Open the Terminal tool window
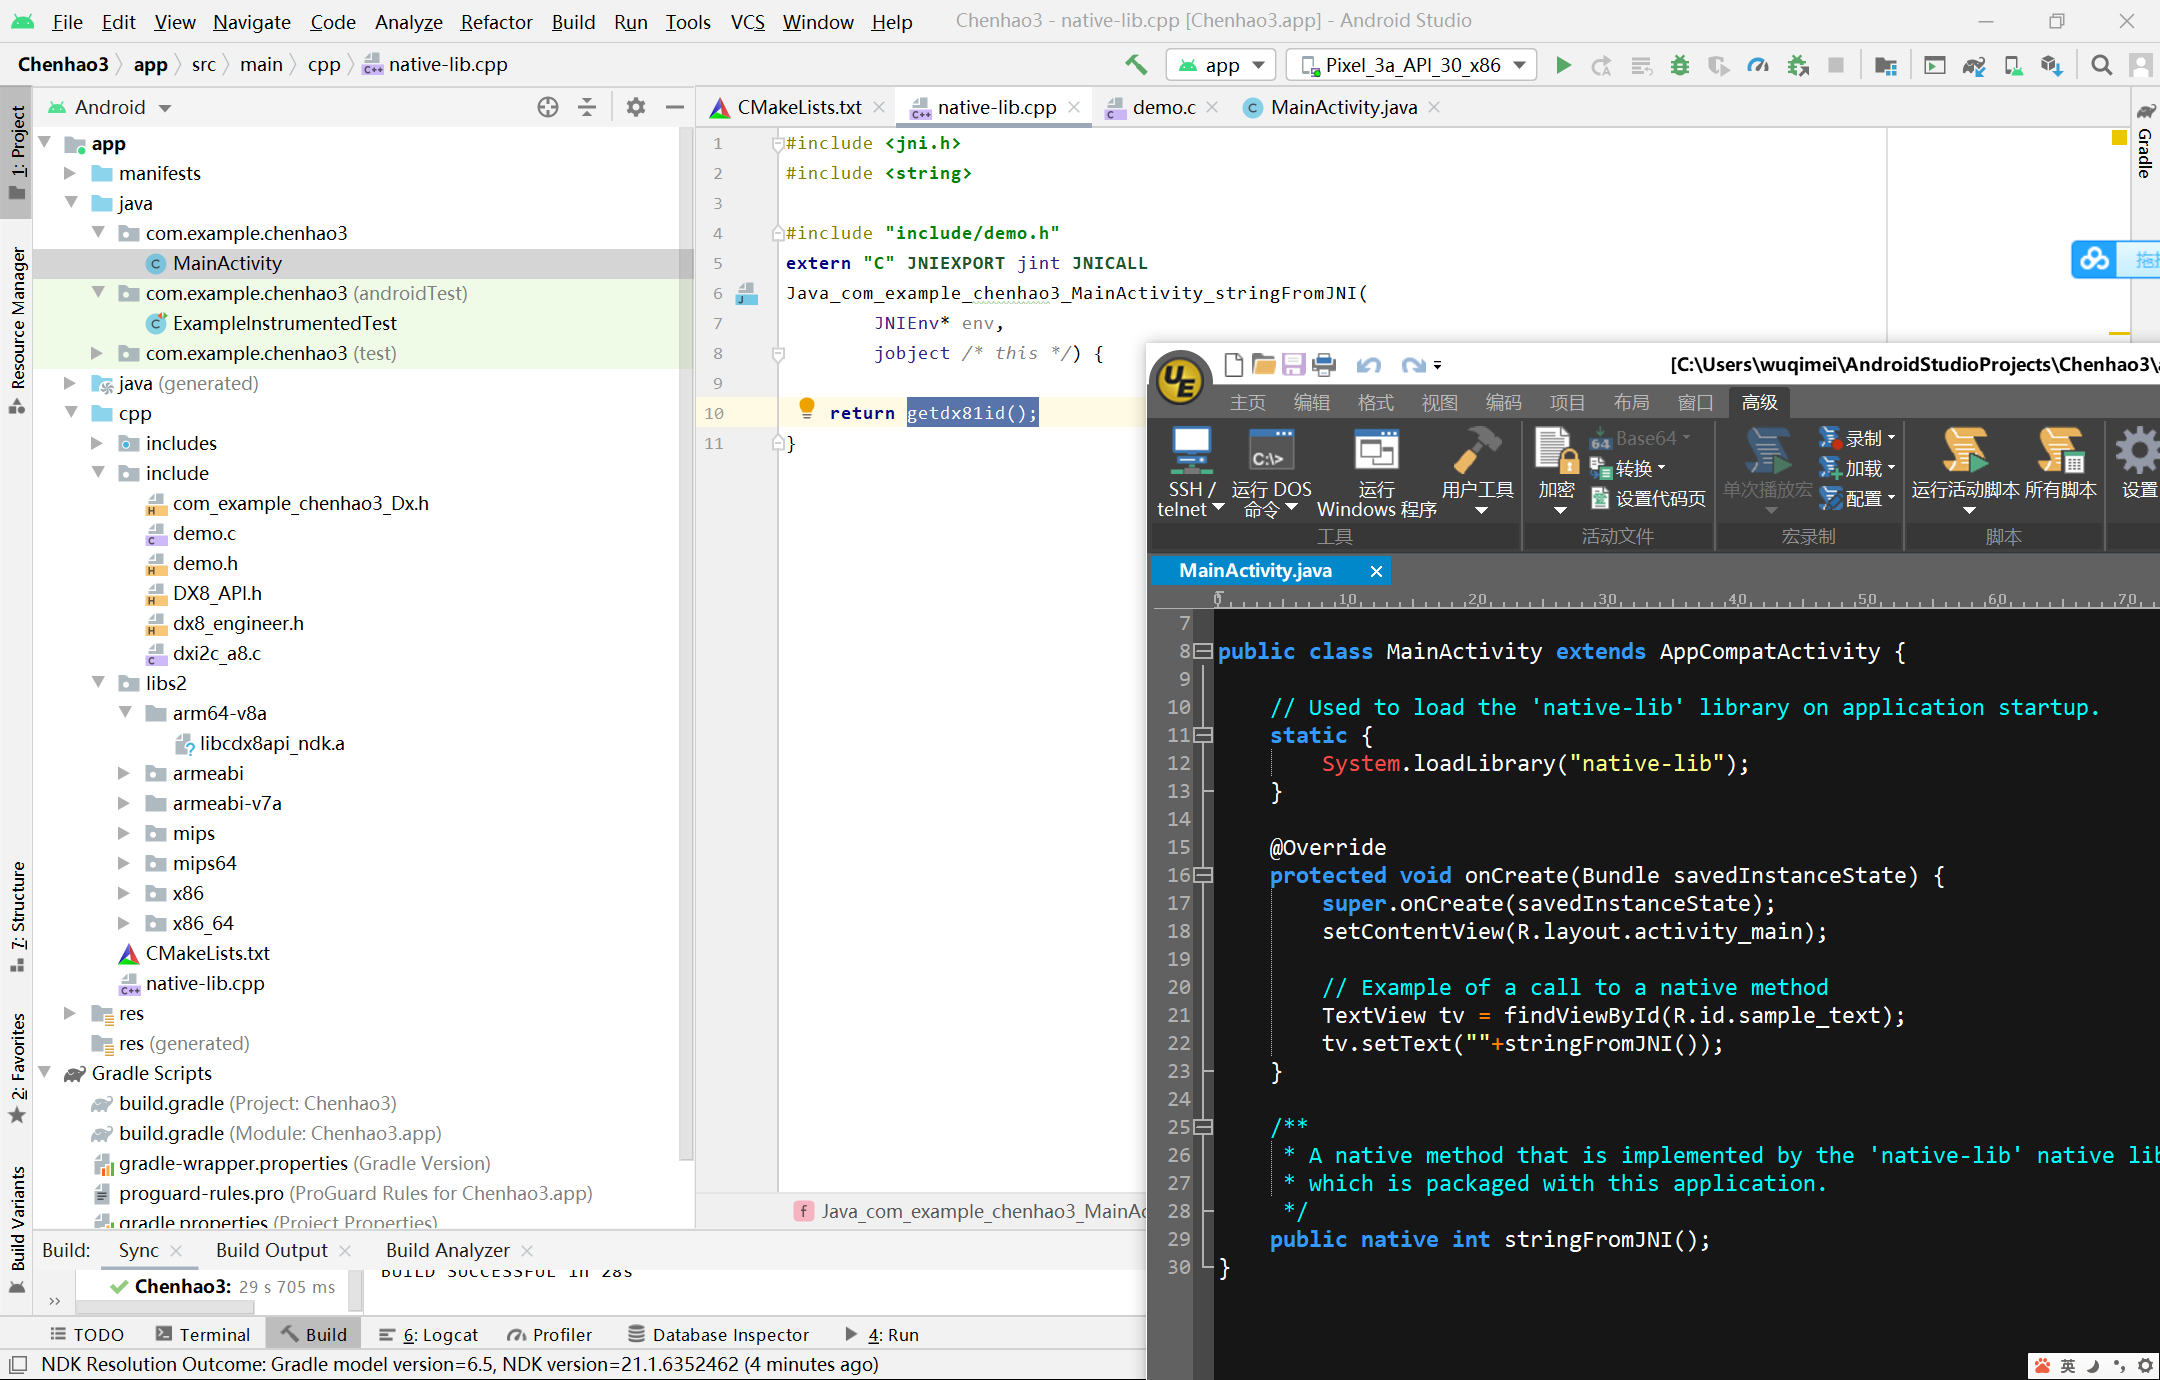This screenshot has height=1380, width=2160. [214, 1334]
